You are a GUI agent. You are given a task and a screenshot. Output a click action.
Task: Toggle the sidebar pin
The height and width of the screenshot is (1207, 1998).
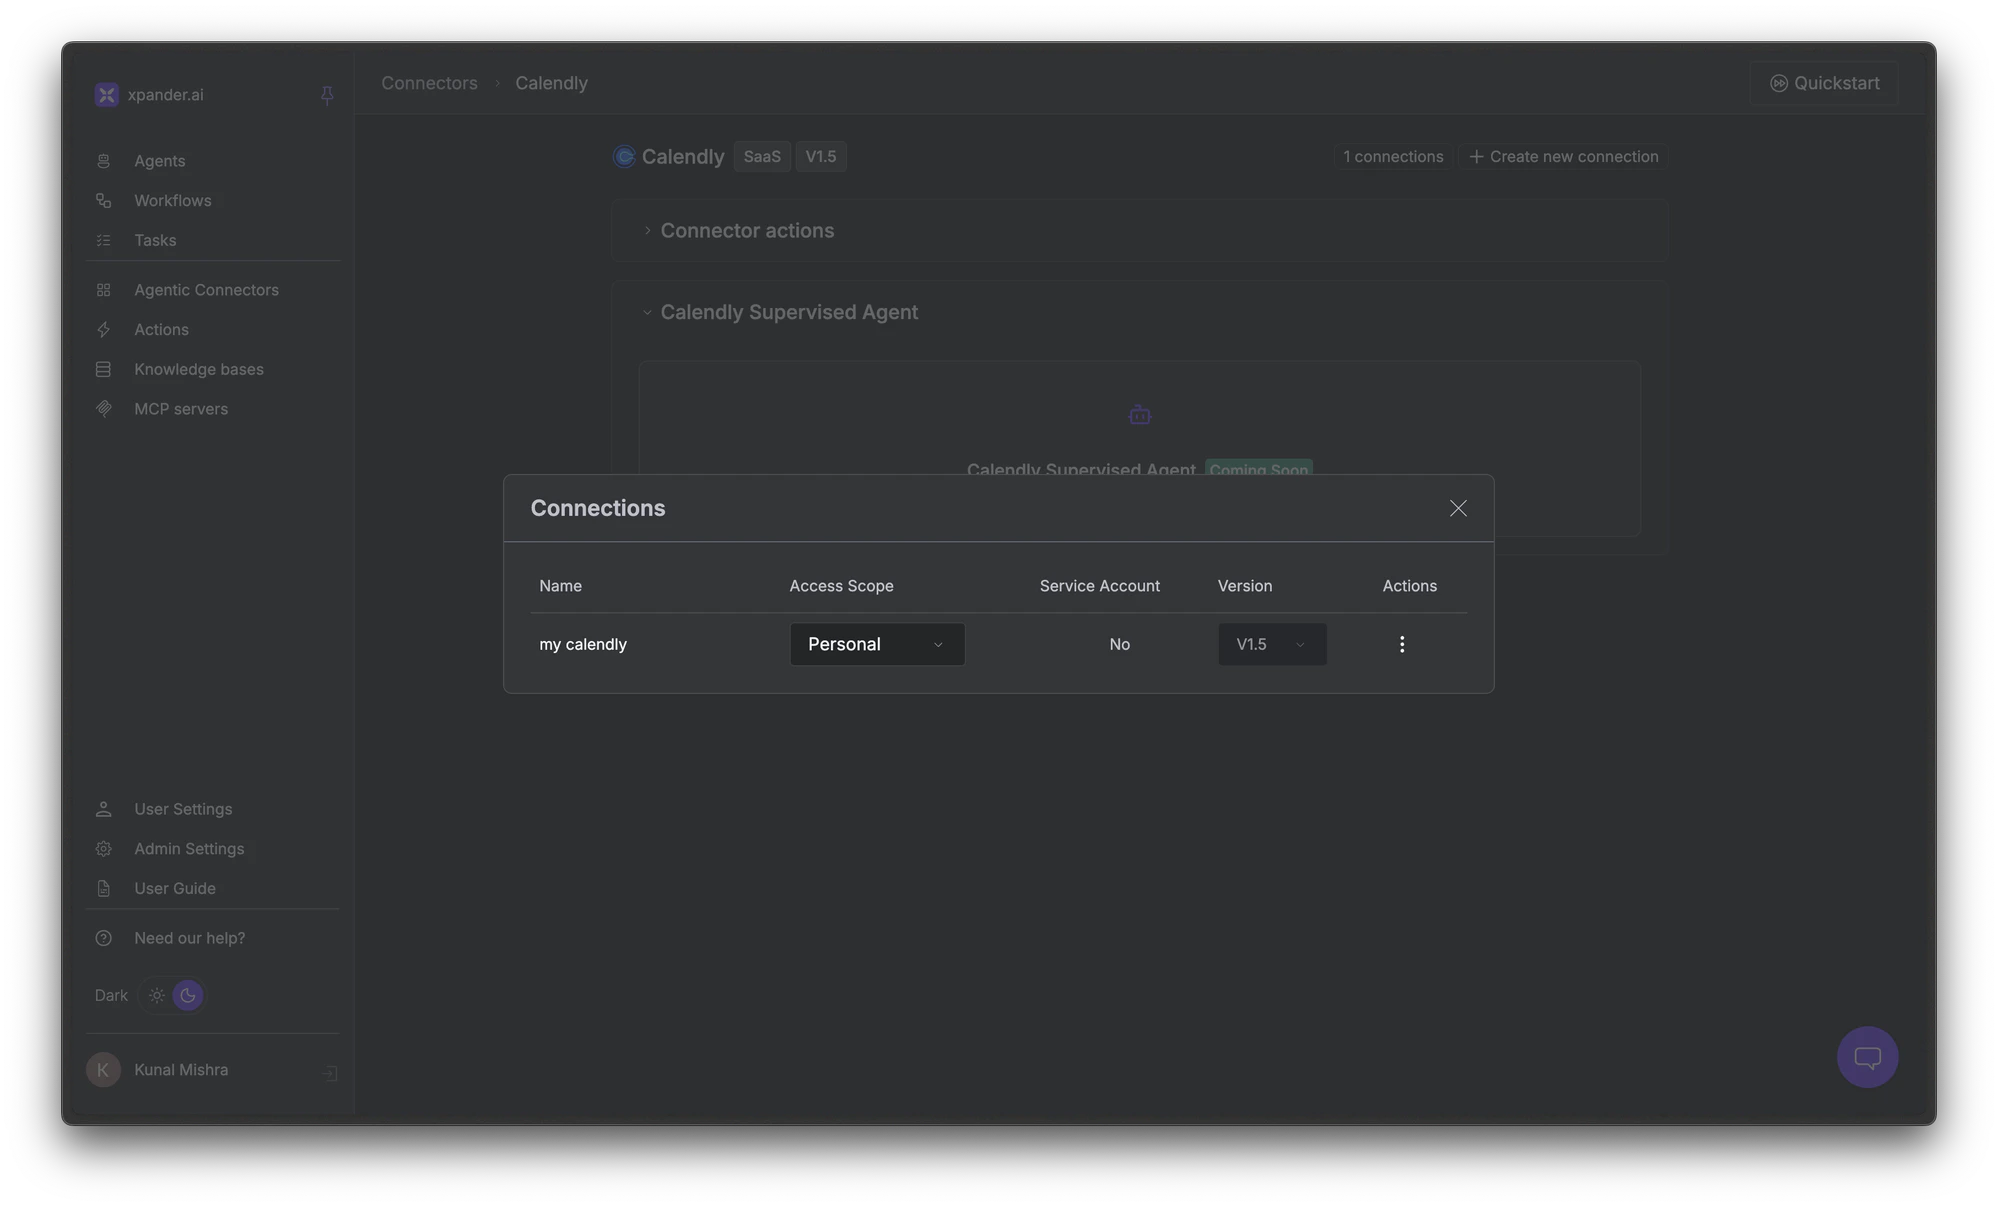pyautogui.click(x=327, y=95)
